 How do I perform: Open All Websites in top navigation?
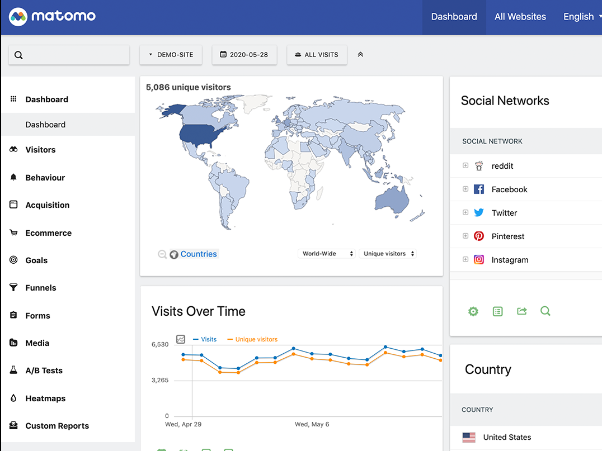click(520, 17)
